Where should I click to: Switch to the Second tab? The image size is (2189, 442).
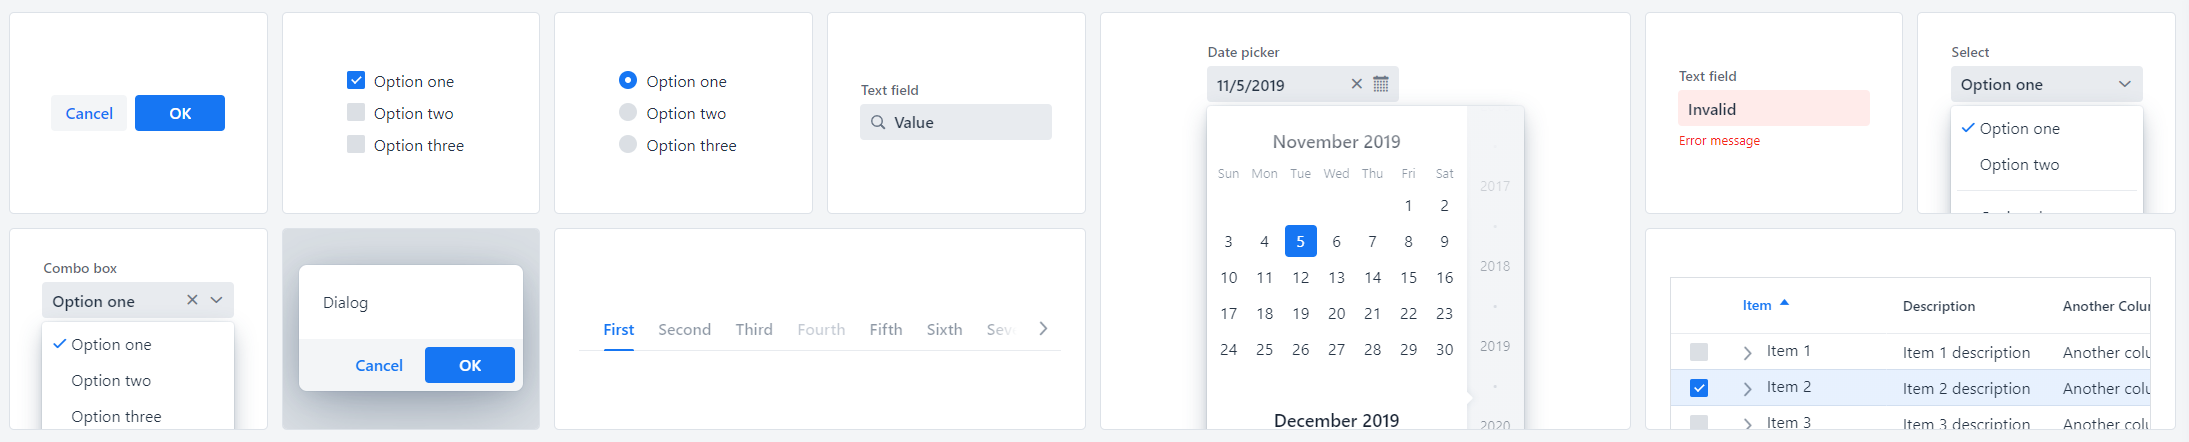point(684,329)
